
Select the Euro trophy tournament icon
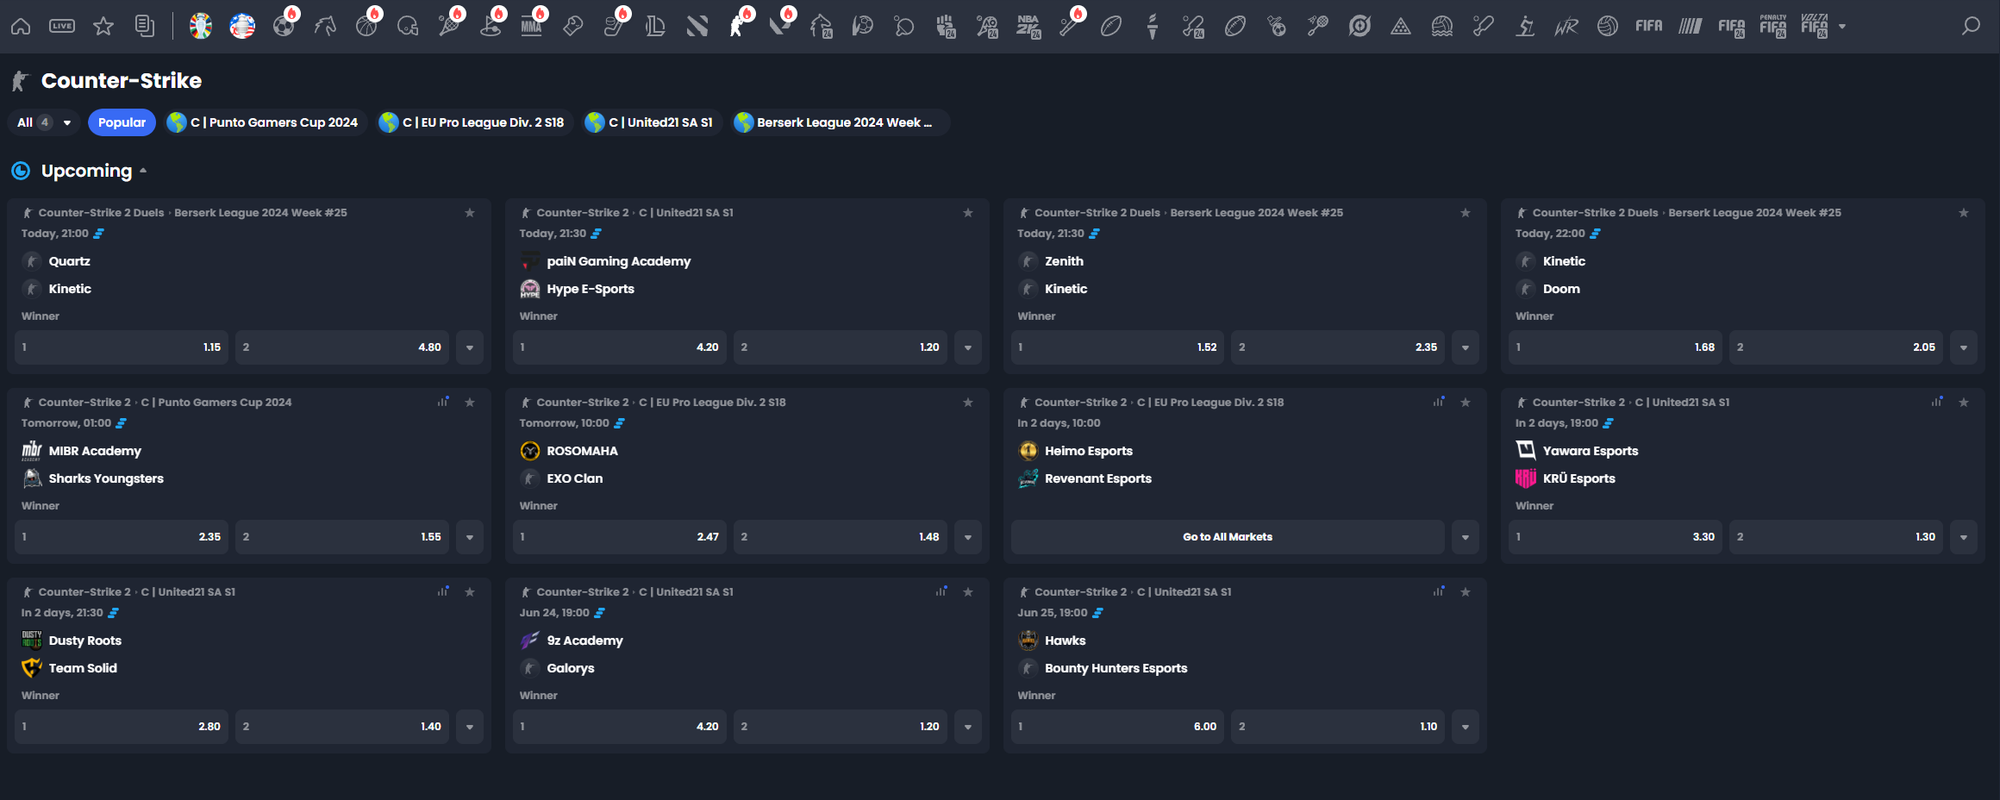pyautogui.click(x=201, y=26)
